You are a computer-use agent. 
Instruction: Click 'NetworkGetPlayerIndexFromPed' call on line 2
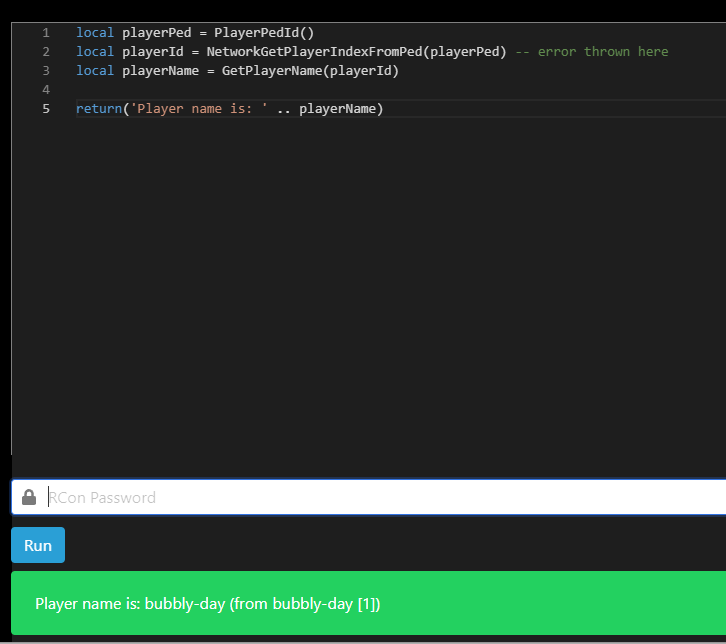314,52
